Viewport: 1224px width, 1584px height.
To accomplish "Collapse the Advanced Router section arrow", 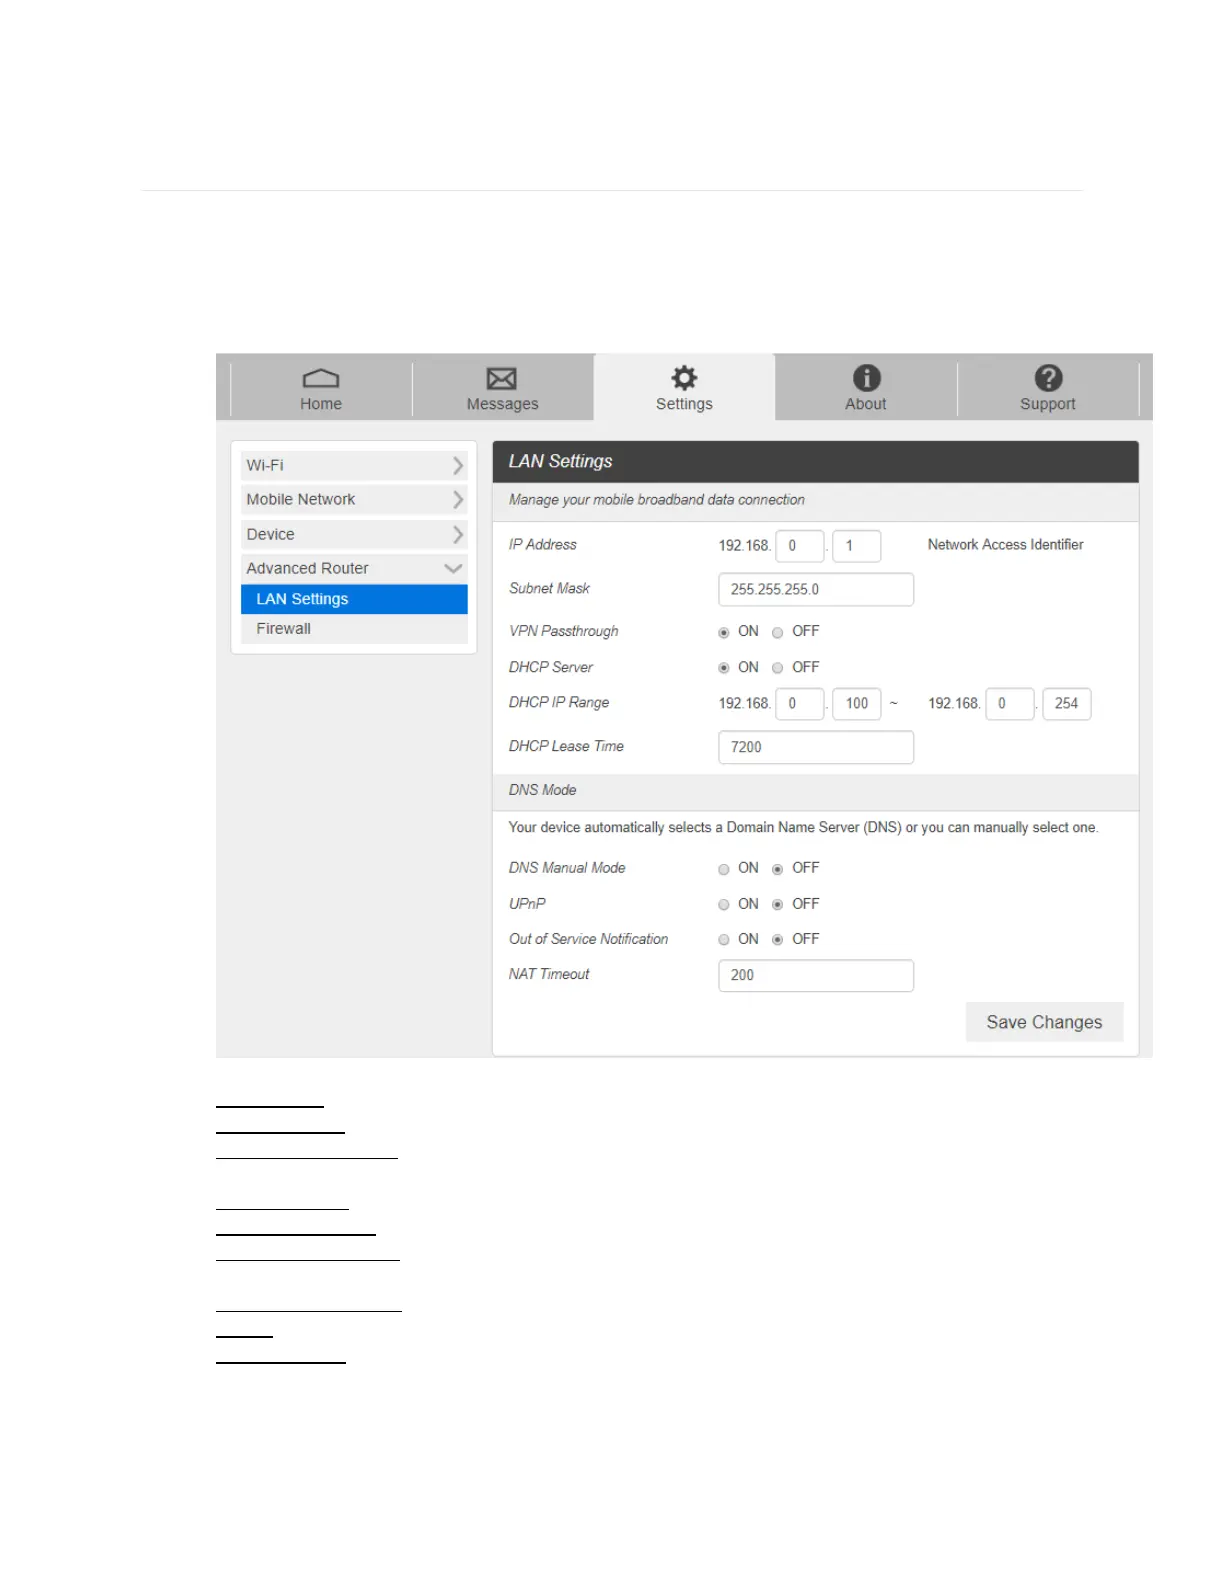I will [x=453, y=568].
